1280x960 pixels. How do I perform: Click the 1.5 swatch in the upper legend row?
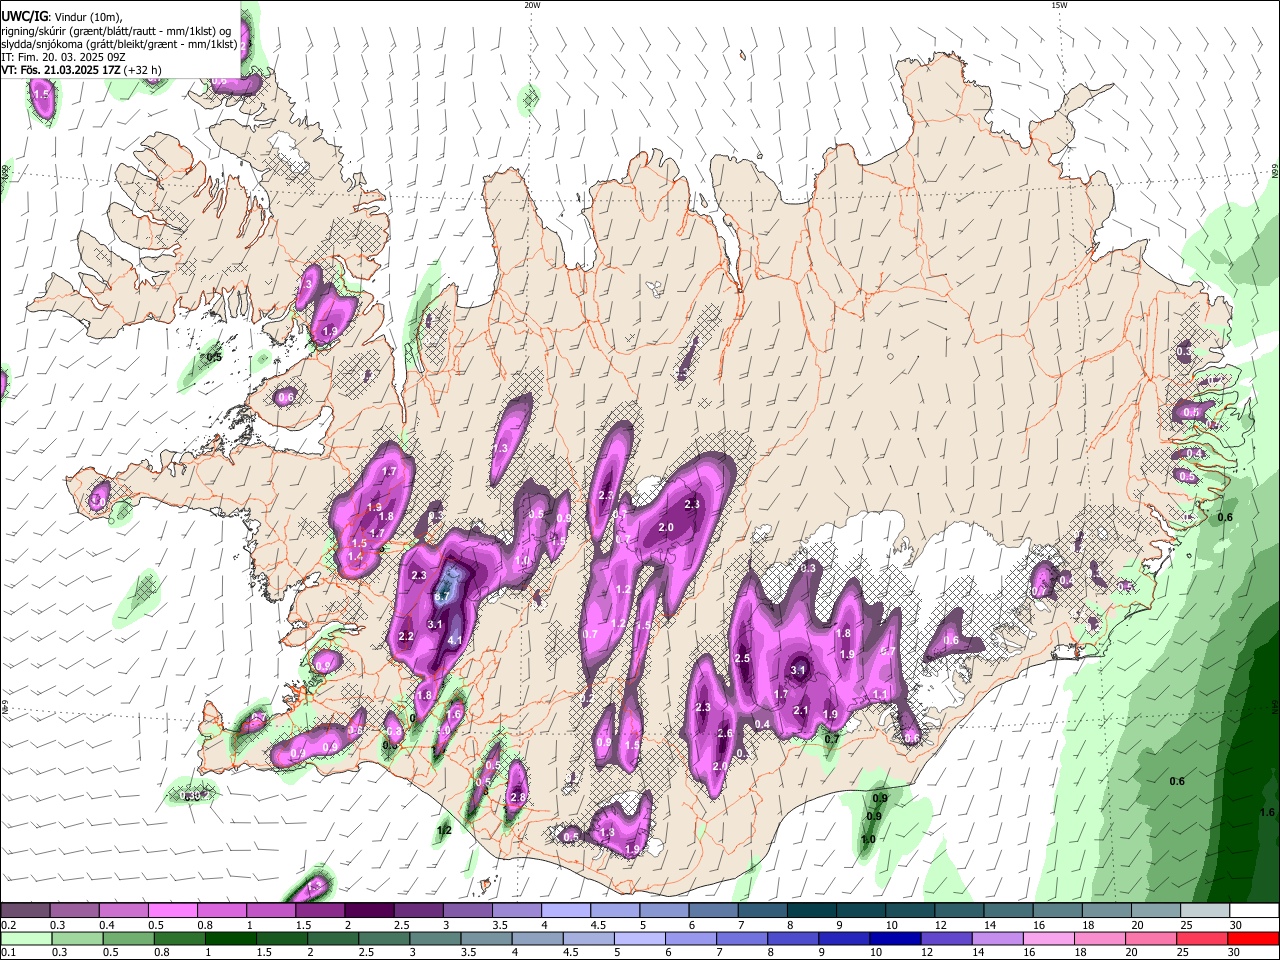pyautogui.click(x=320, y=911)
